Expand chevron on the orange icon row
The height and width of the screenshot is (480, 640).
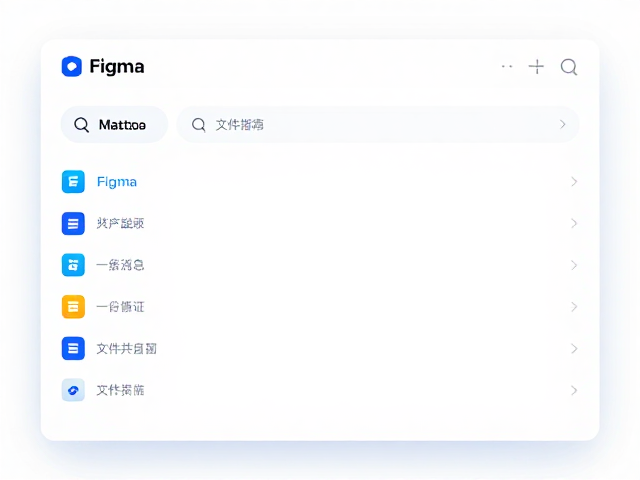(574, 307)
